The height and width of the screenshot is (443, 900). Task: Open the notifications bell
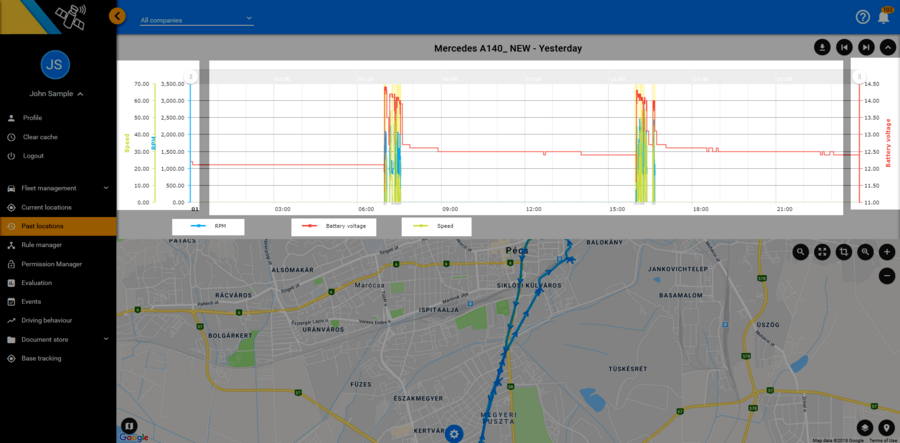point(884,17)
